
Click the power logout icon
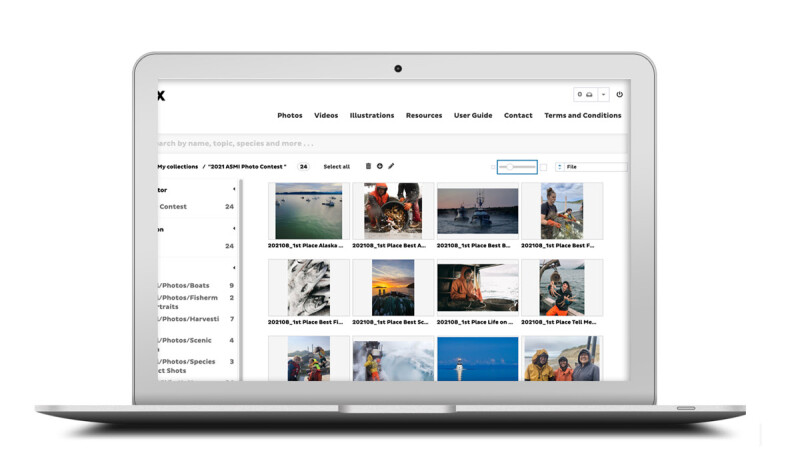point(619,95)
